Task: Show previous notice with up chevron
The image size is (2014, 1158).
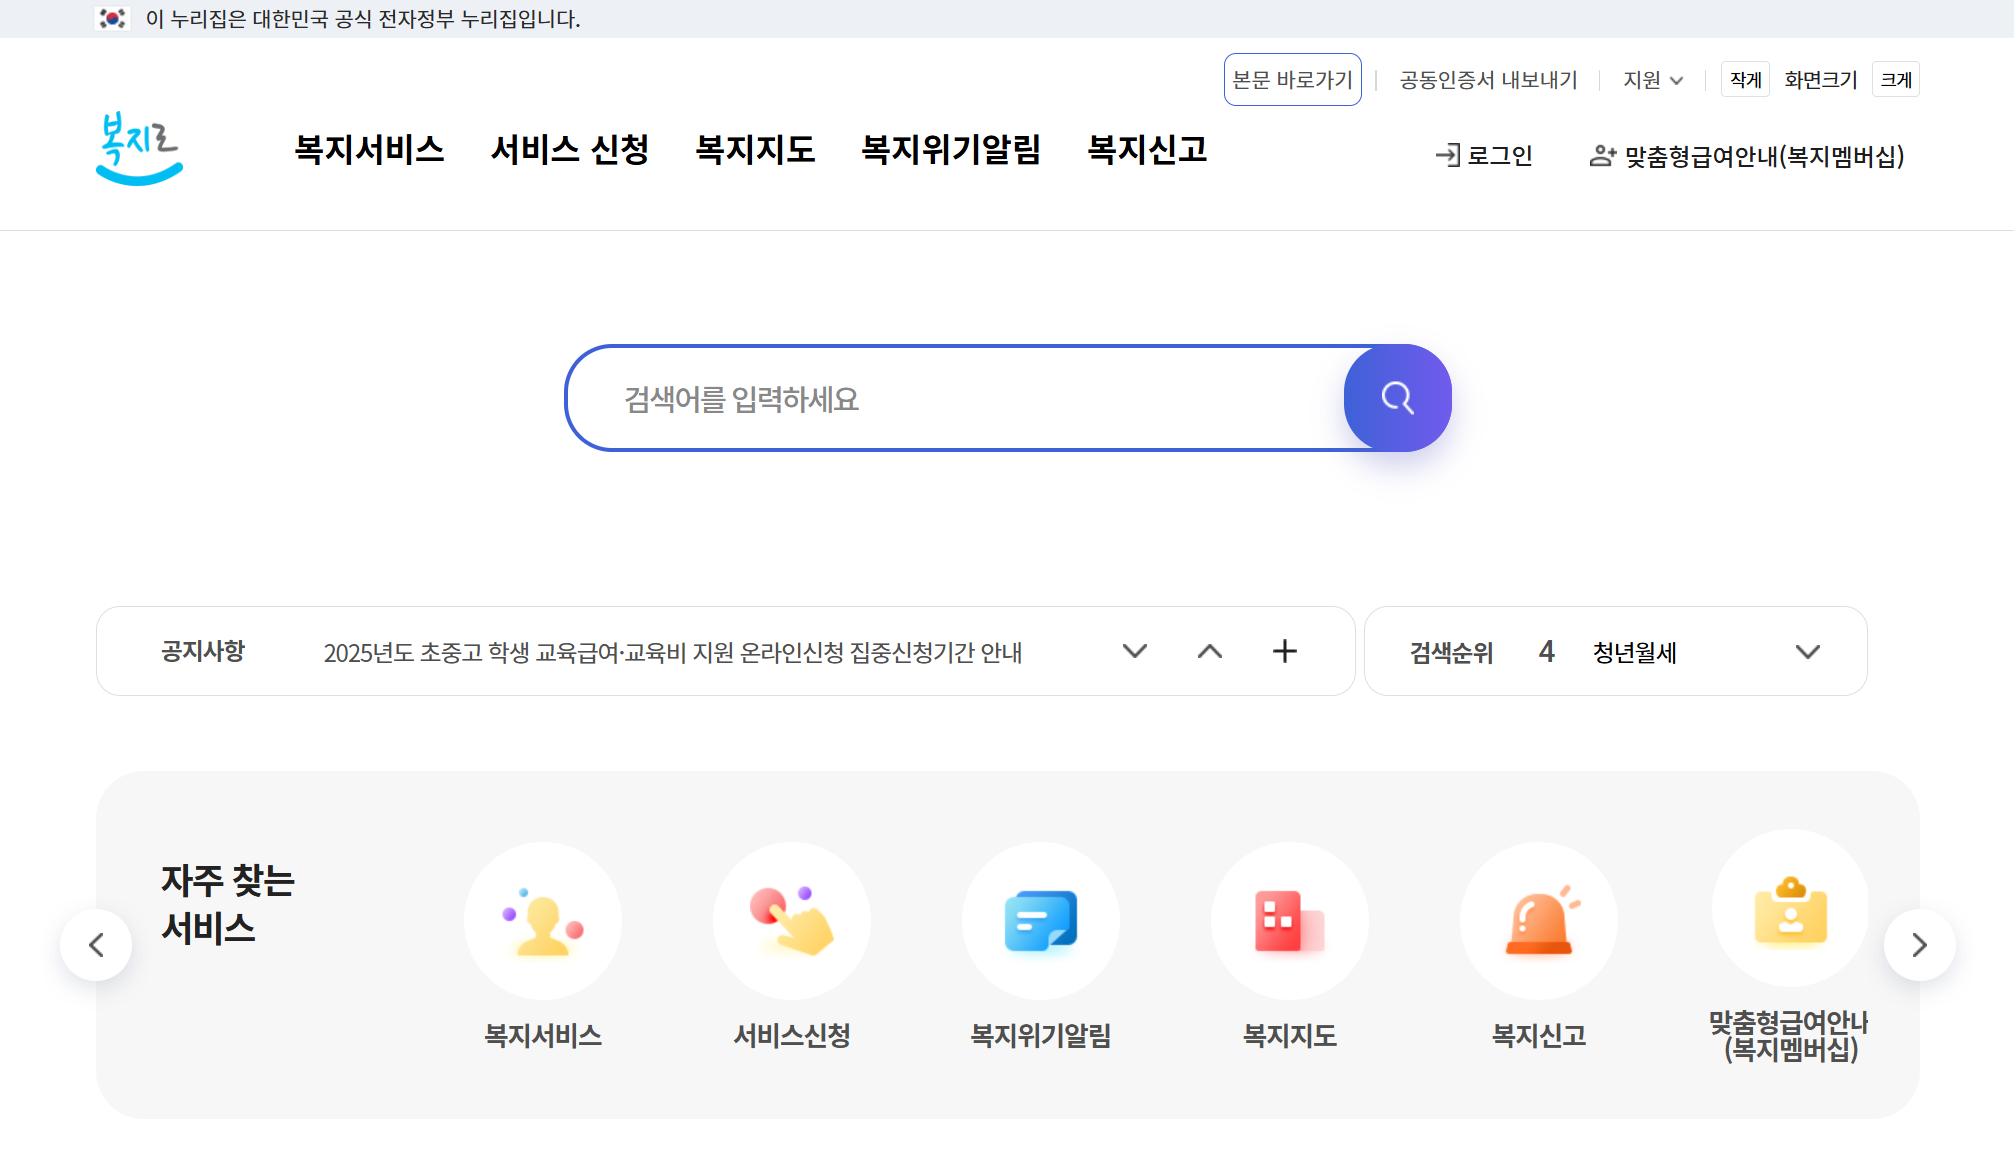Action: coord(1210,651)
